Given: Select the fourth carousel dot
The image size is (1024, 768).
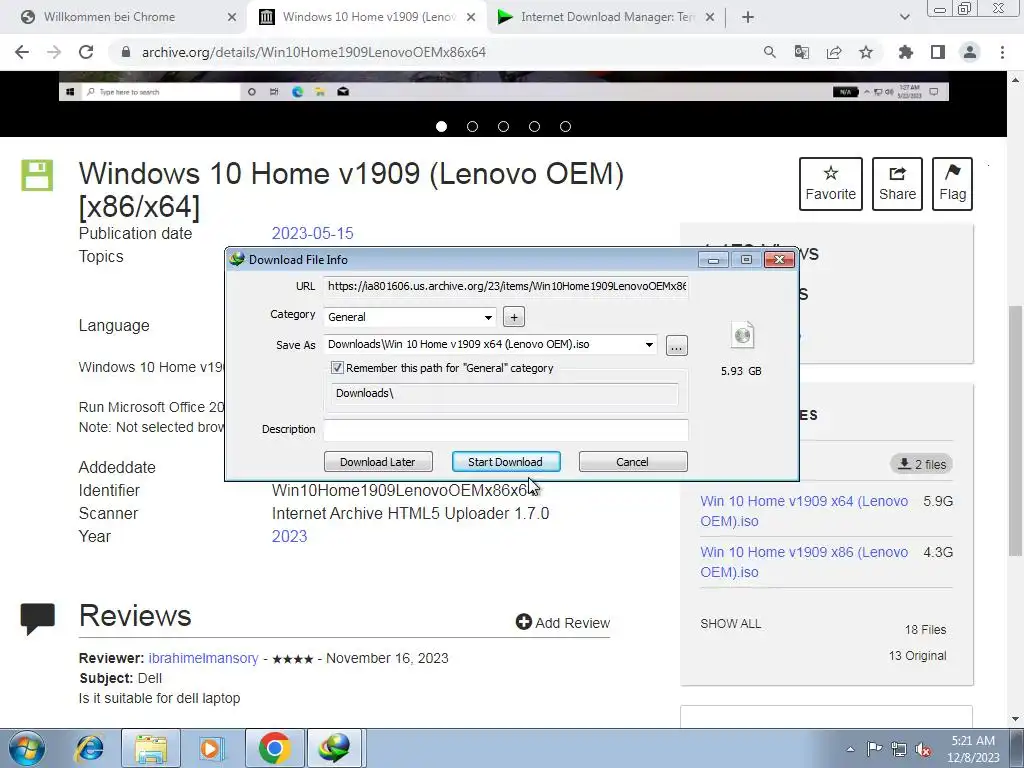Looking at the screenshot, I should click(534, 127).
